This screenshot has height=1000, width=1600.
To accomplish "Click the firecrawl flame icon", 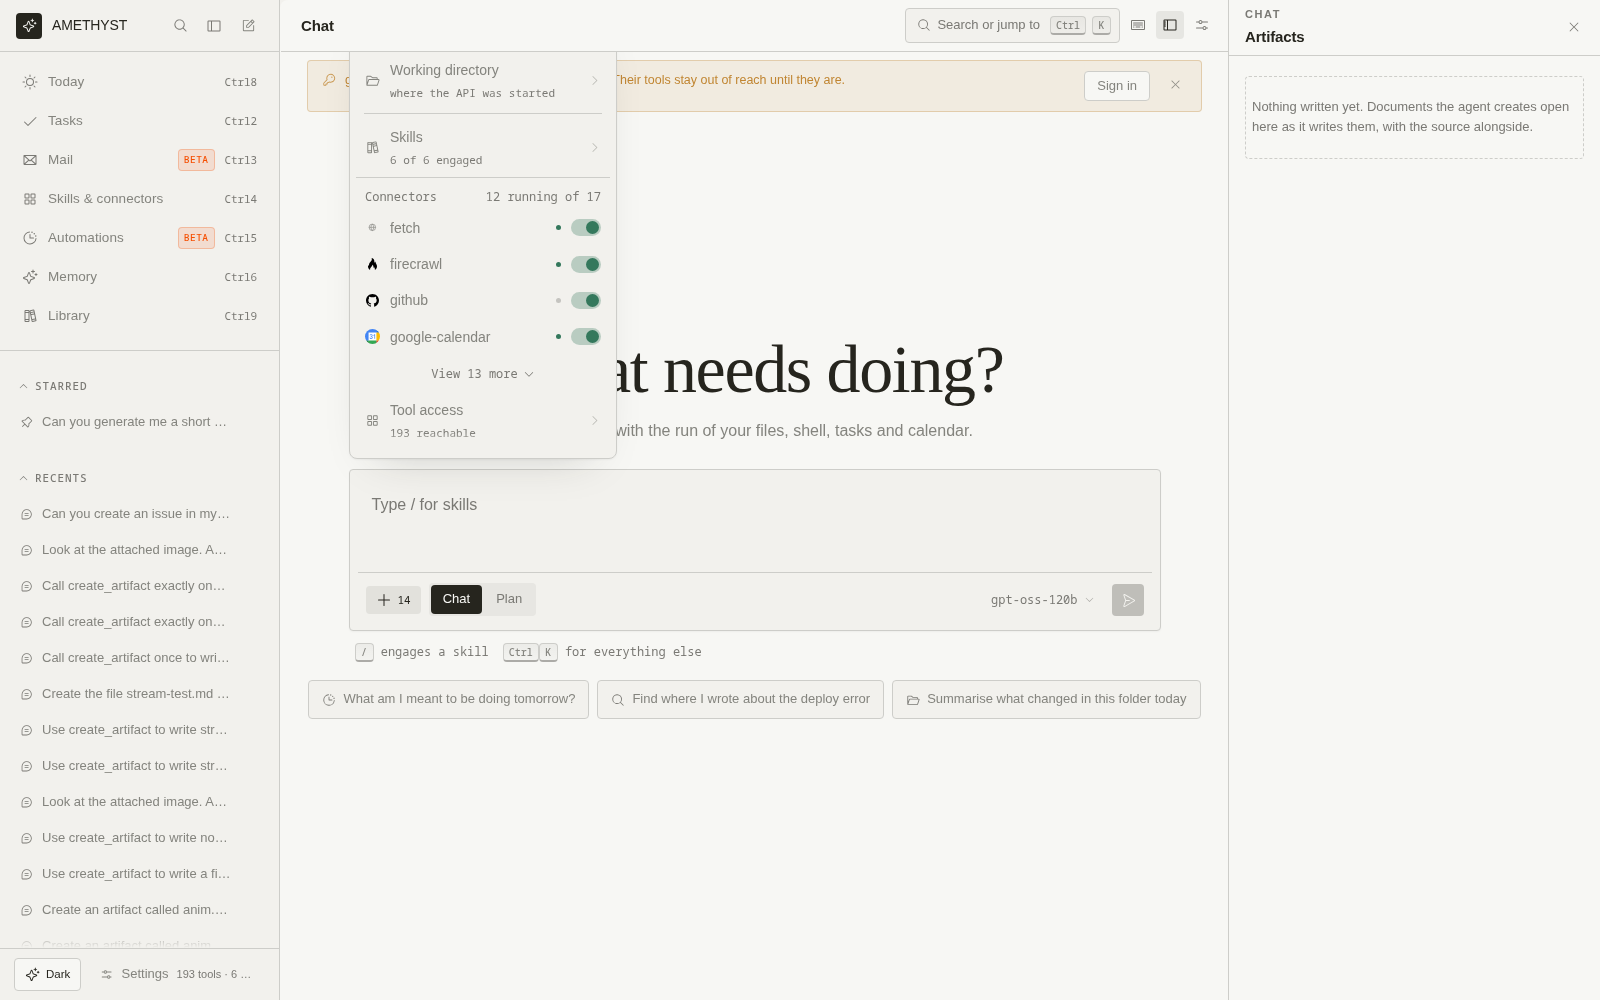I will click(372, 264).
